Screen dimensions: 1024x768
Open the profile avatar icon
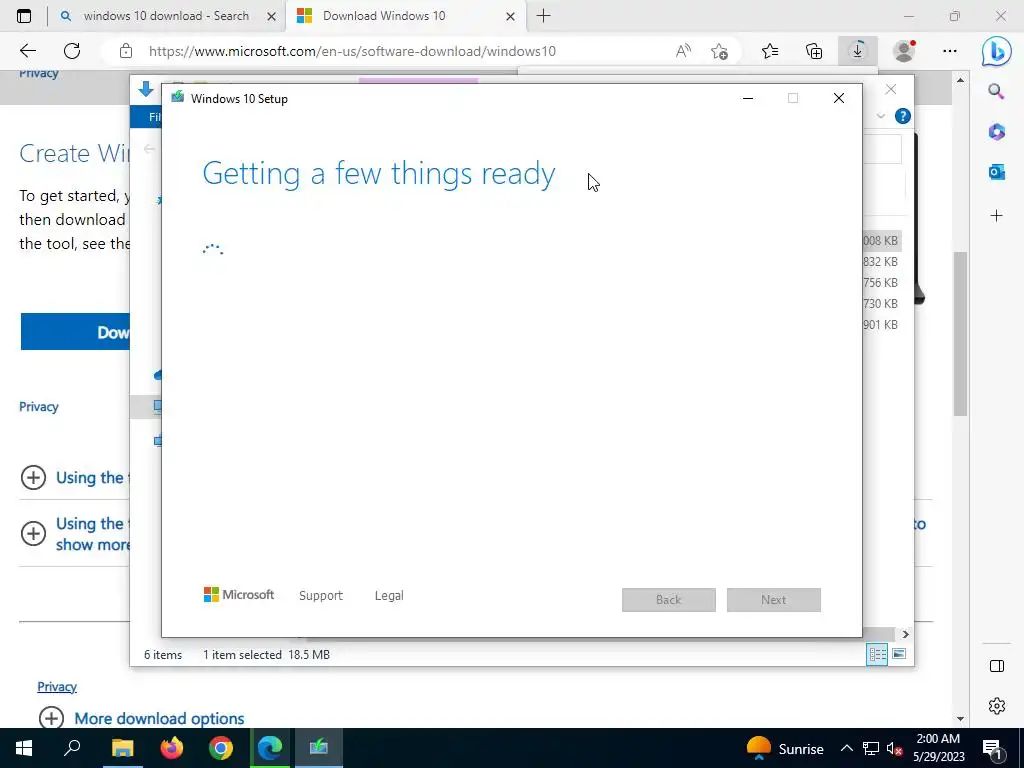click(904, 51)
